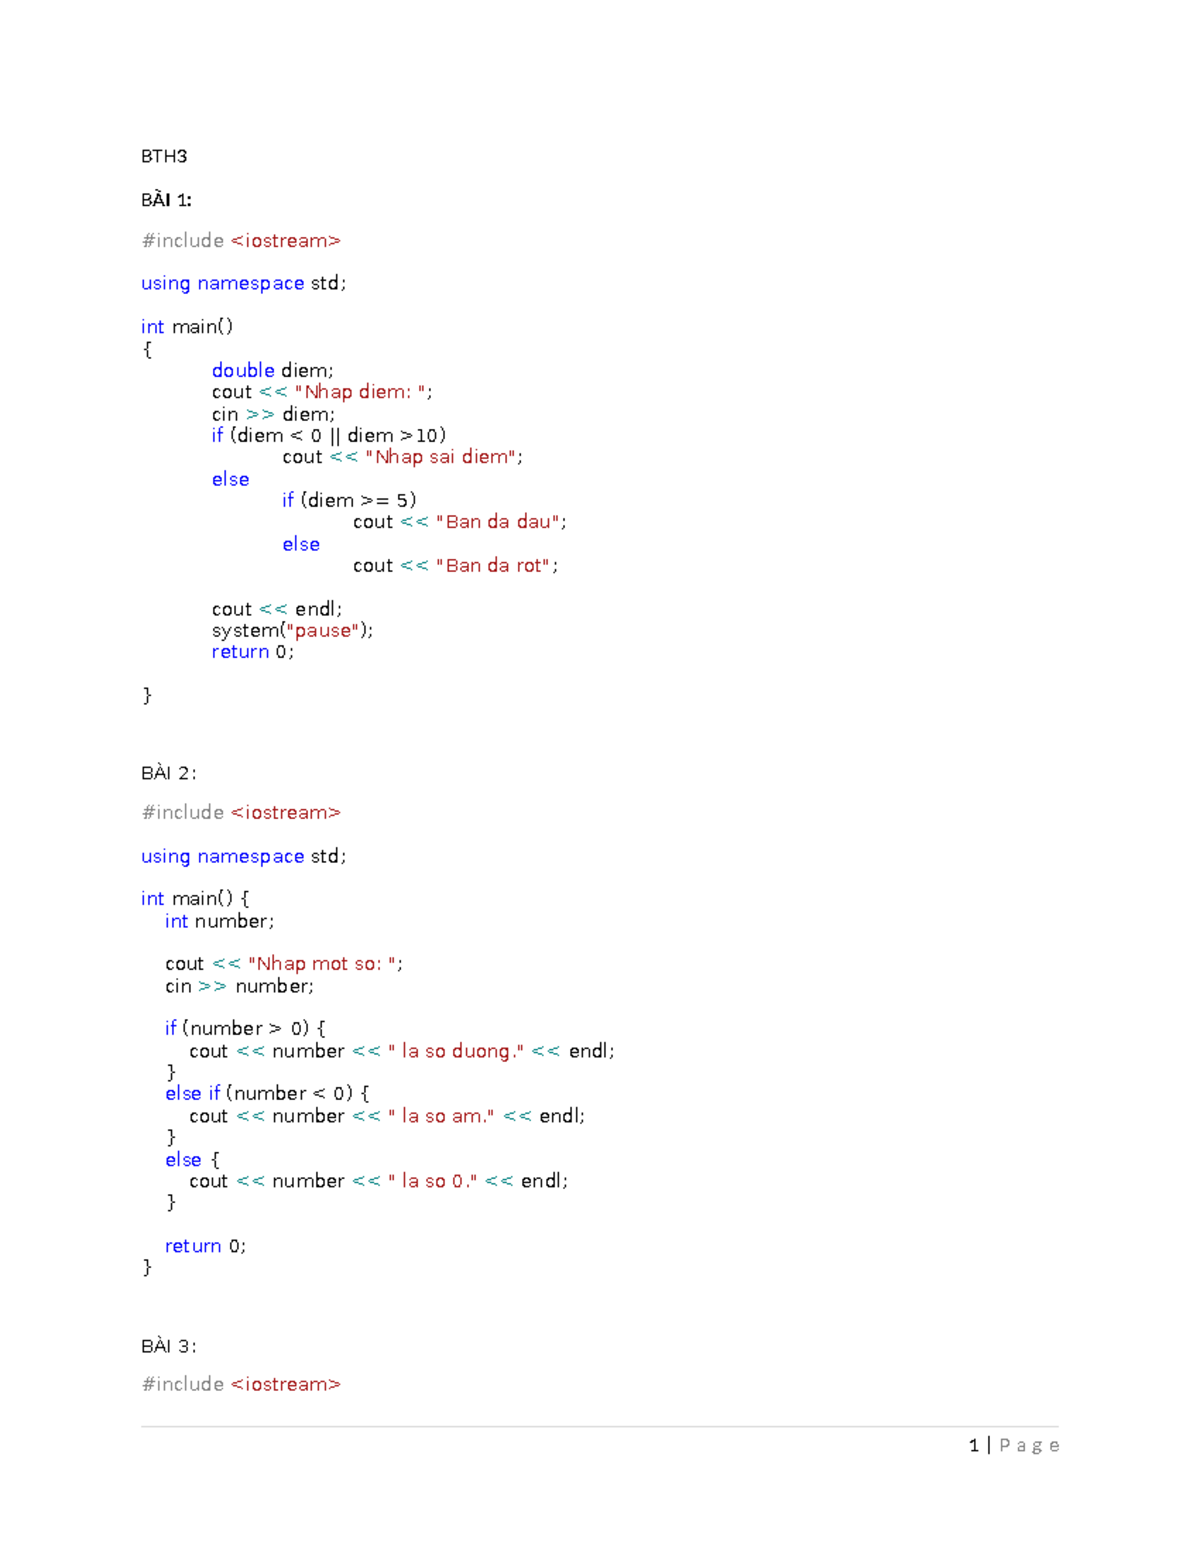Place cursor on system("pause") line
The height and width of the screenshot is (1553, 1200).
(x=292, y=631)
